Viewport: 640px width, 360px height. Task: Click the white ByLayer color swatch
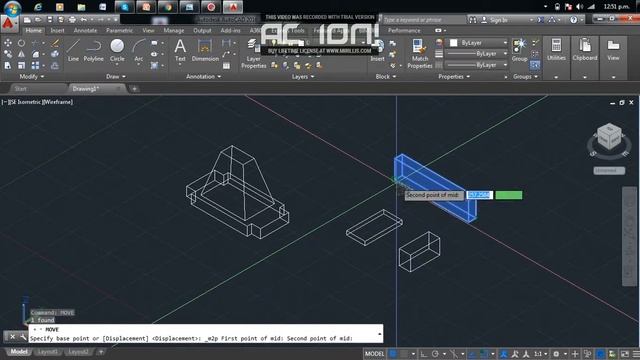click(453, 42)
